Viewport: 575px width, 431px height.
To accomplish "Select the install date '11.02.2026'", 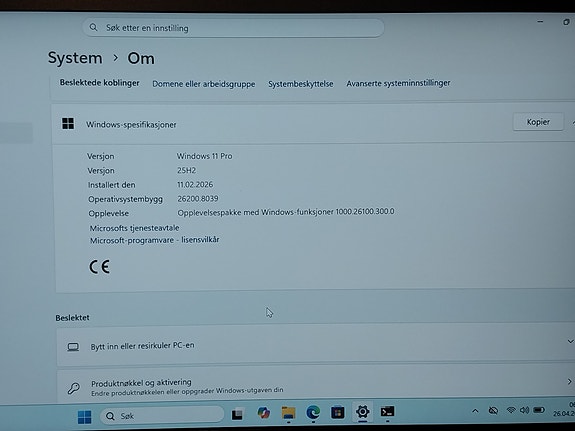I will (195, 185).
